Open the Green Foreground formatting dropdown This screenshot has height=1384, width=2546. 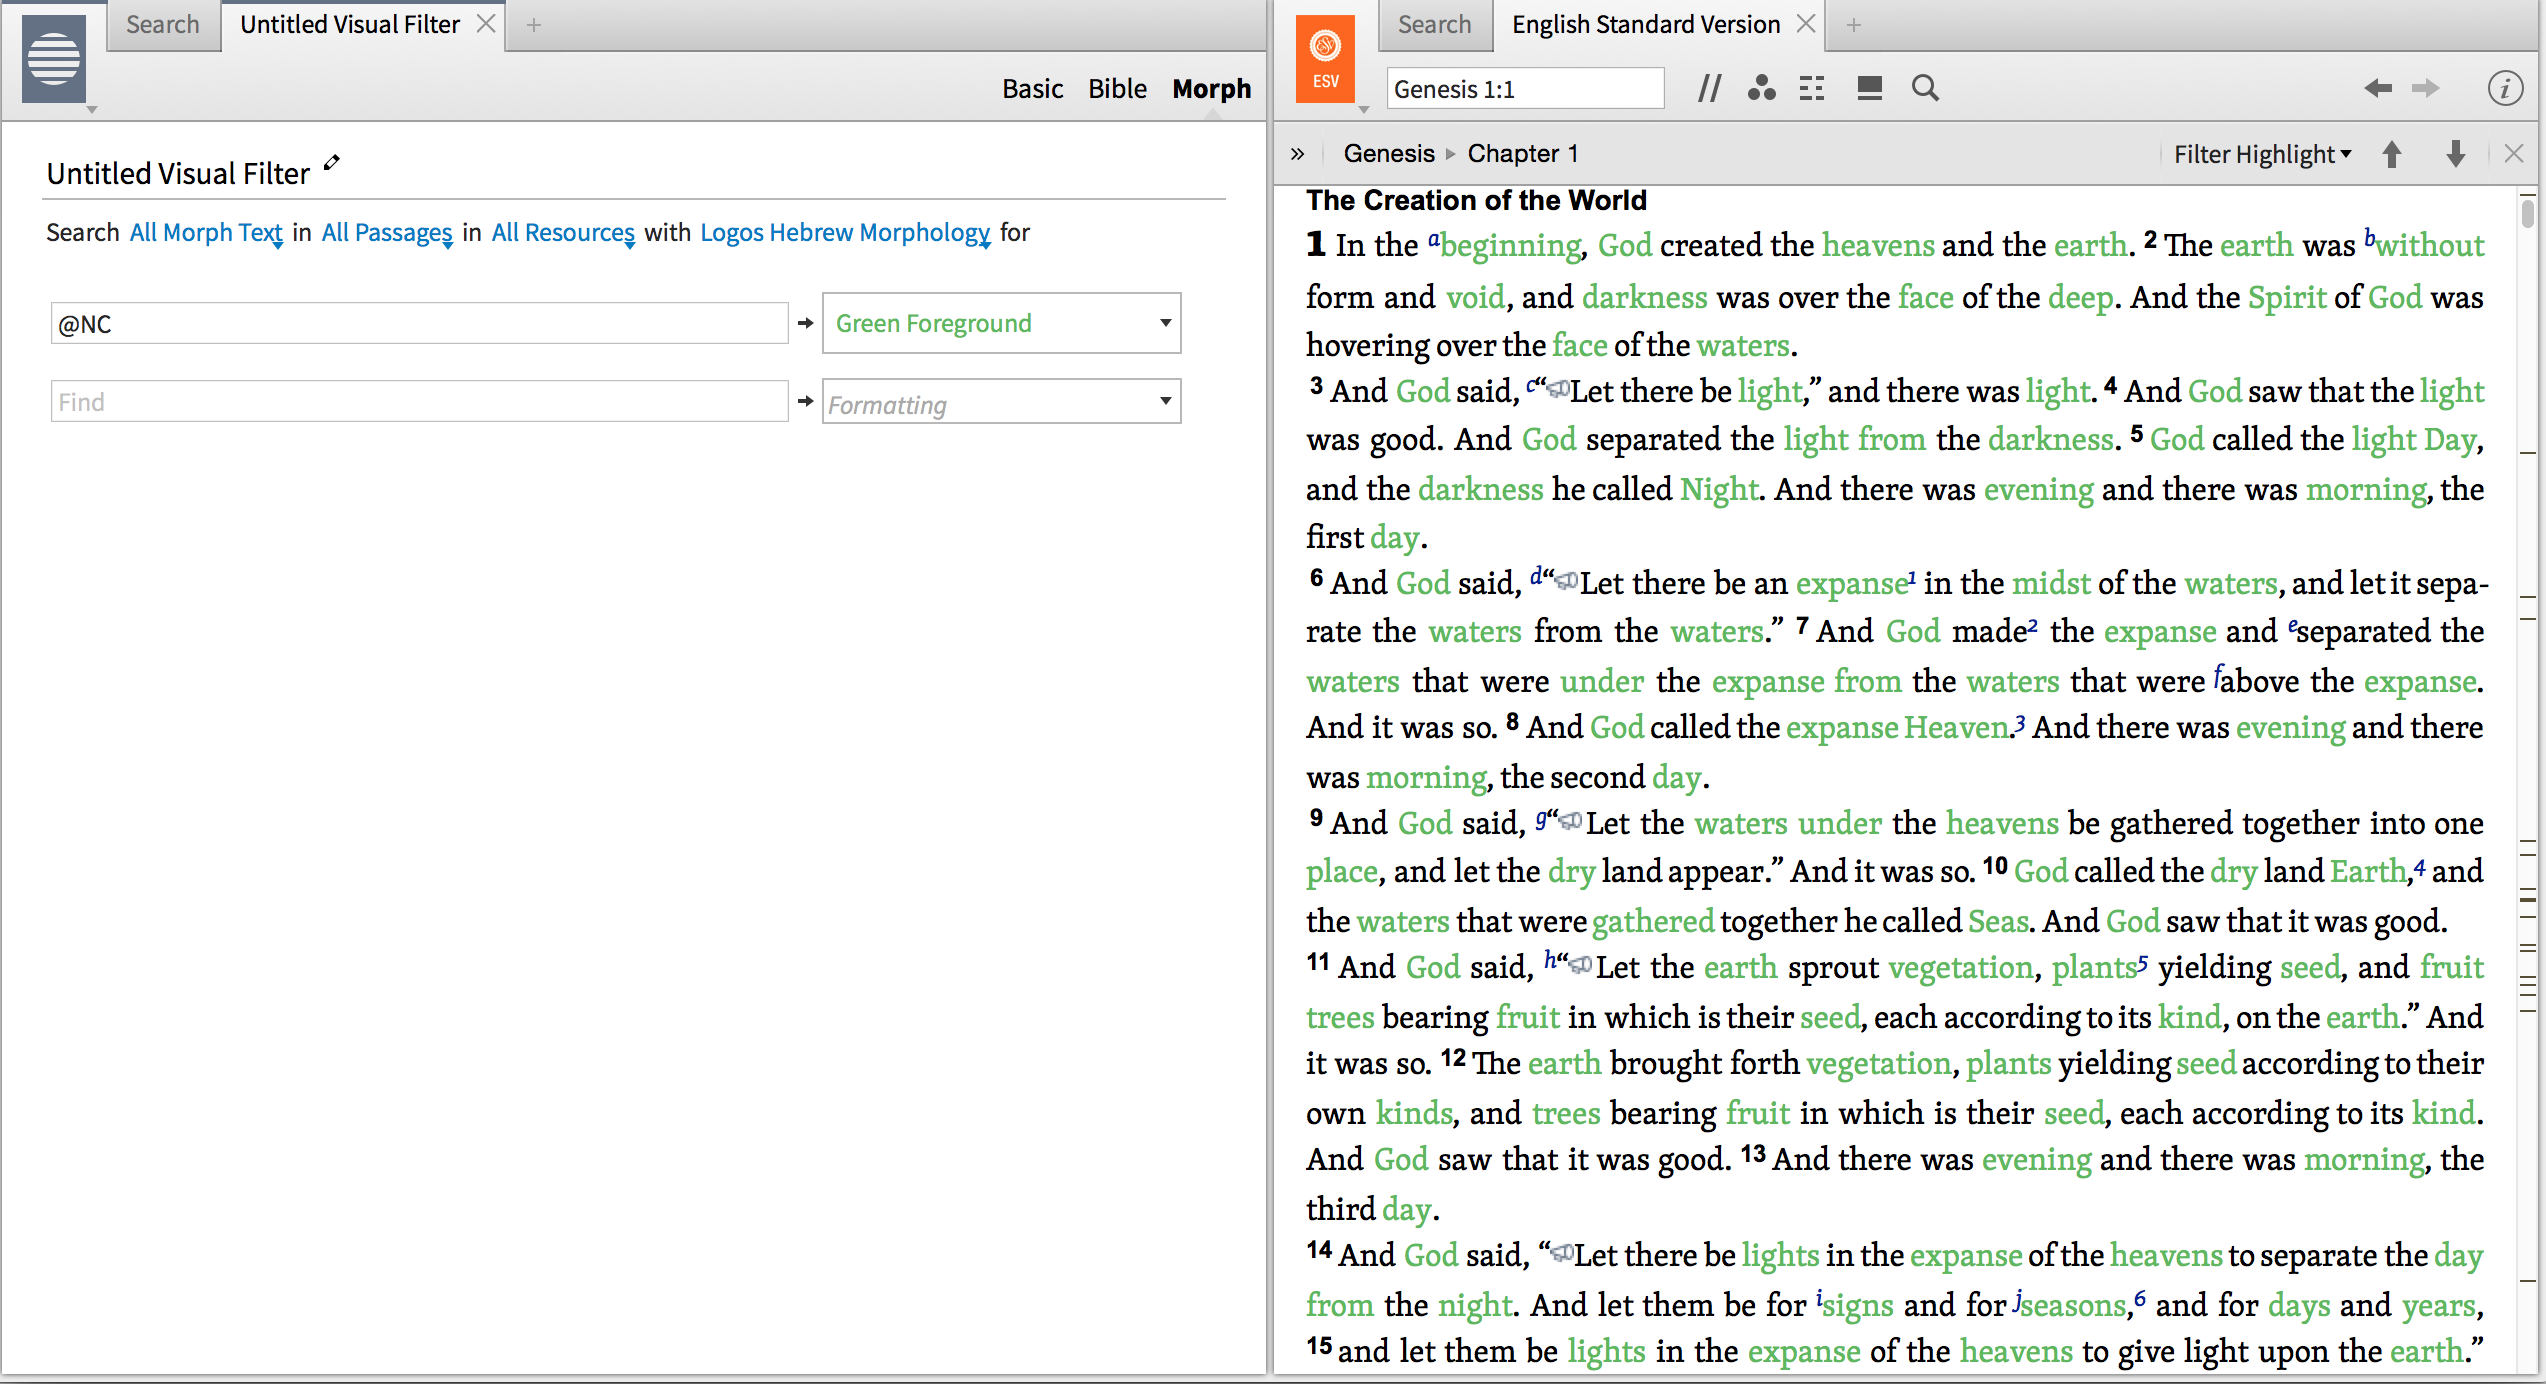pyautogui.click(x=1001, y=323)
